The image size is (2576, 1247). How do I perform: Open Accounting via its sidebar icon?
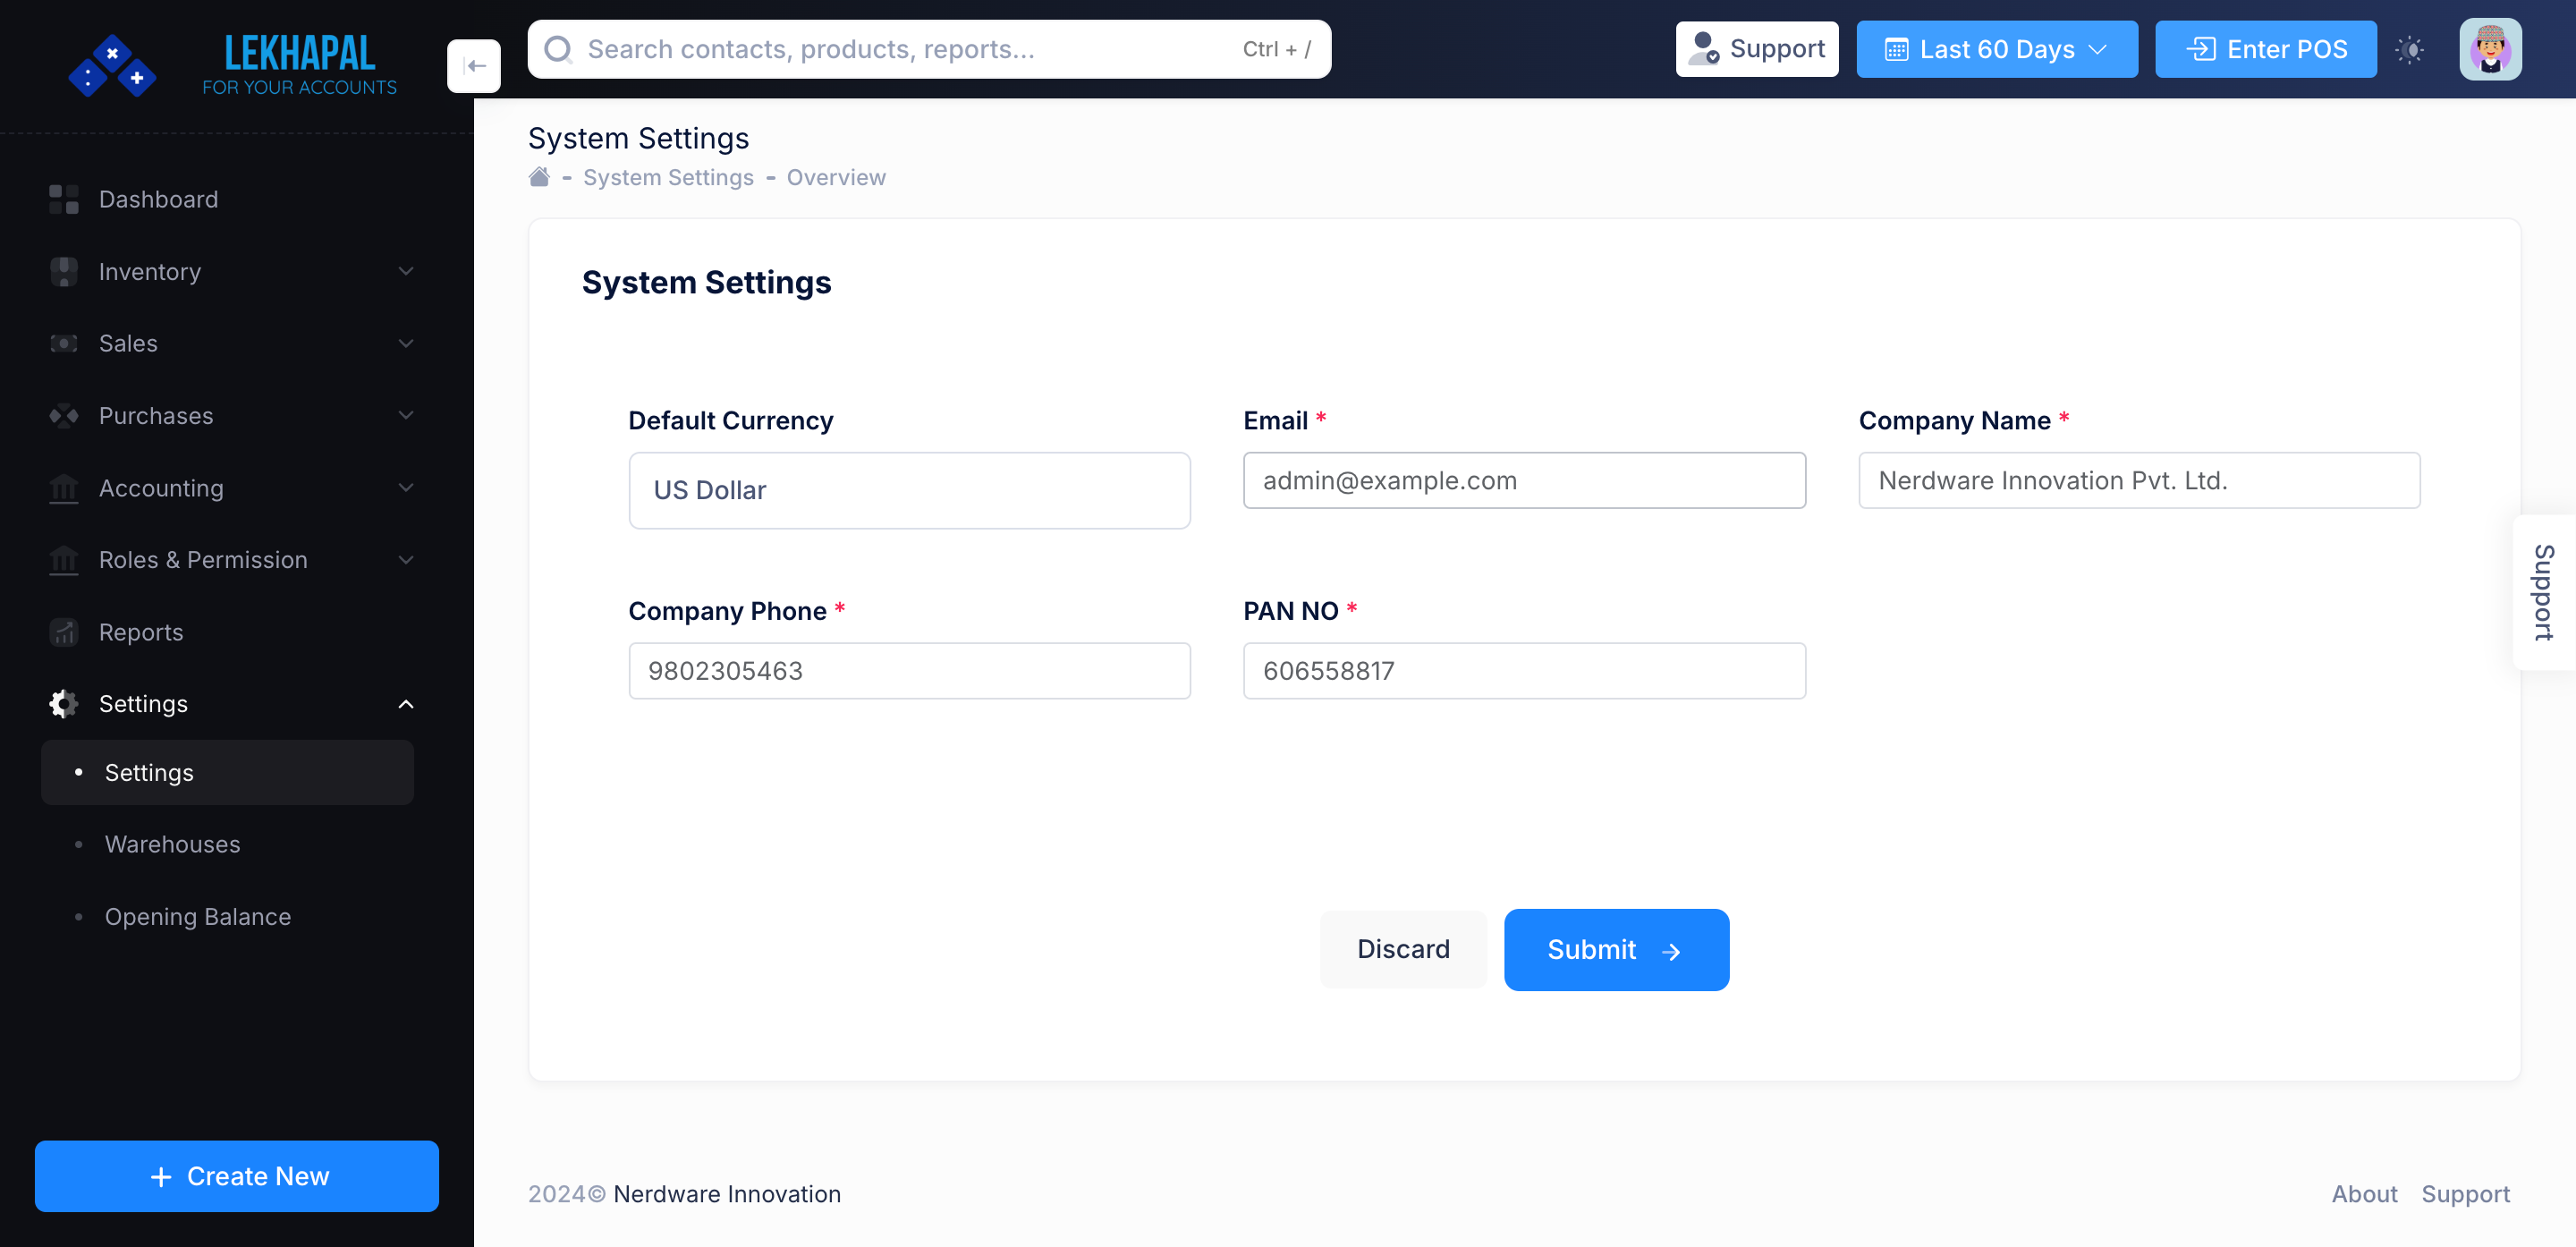click(63, 488)
